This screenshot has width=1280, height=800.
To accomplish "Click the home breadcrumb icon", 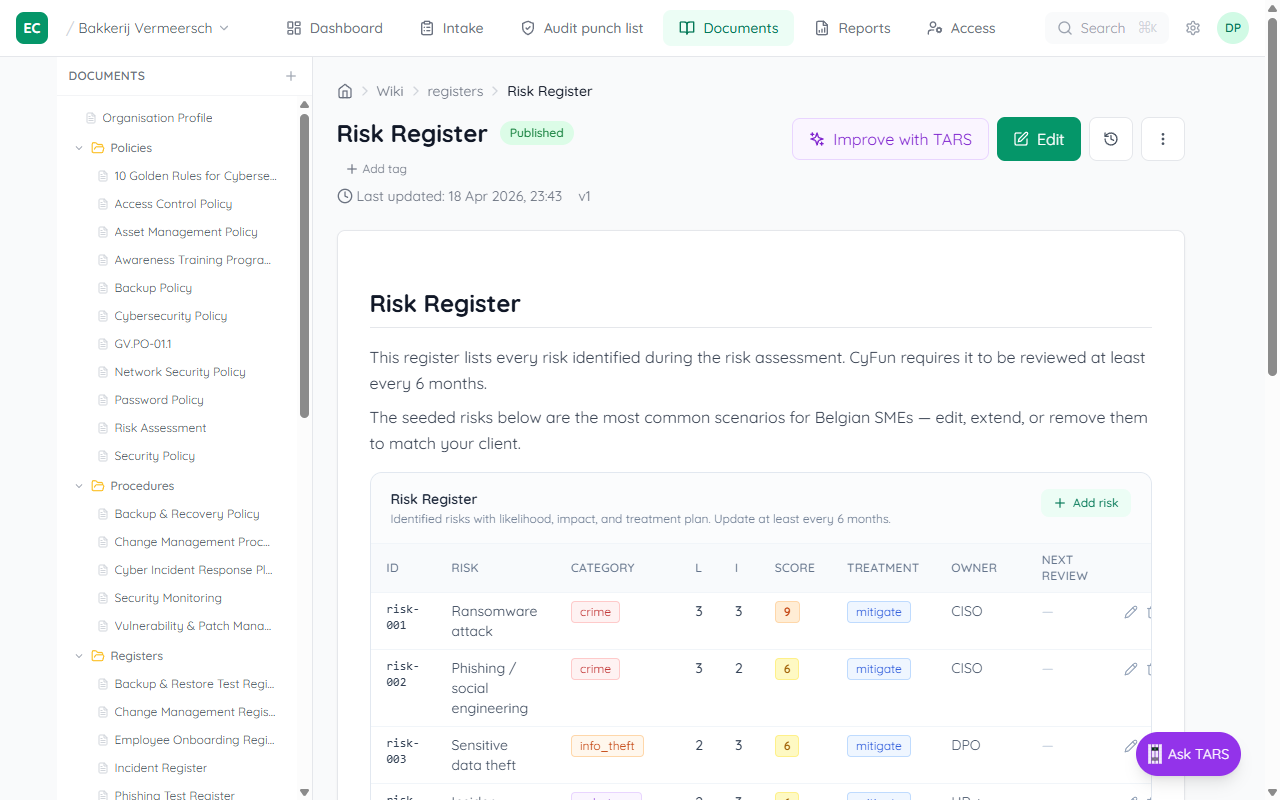I will click(x=344, y=90).
